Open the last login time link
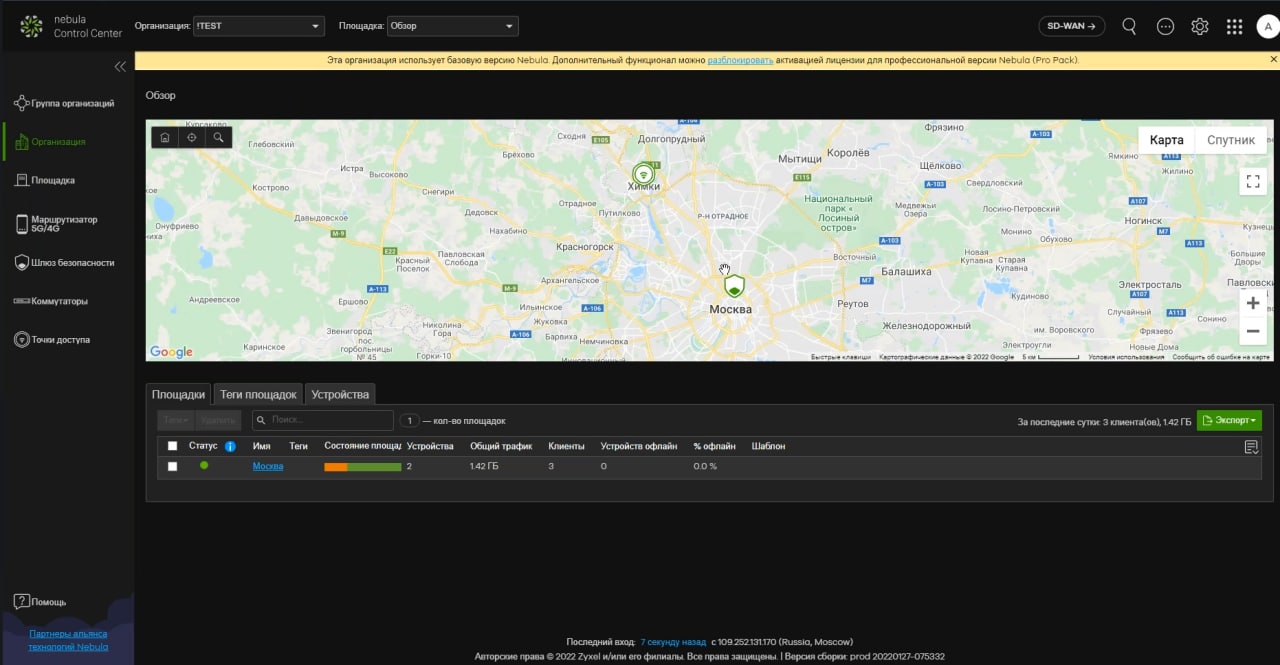The height and width of the screenshot is (665, 1280). pos(673,642)
